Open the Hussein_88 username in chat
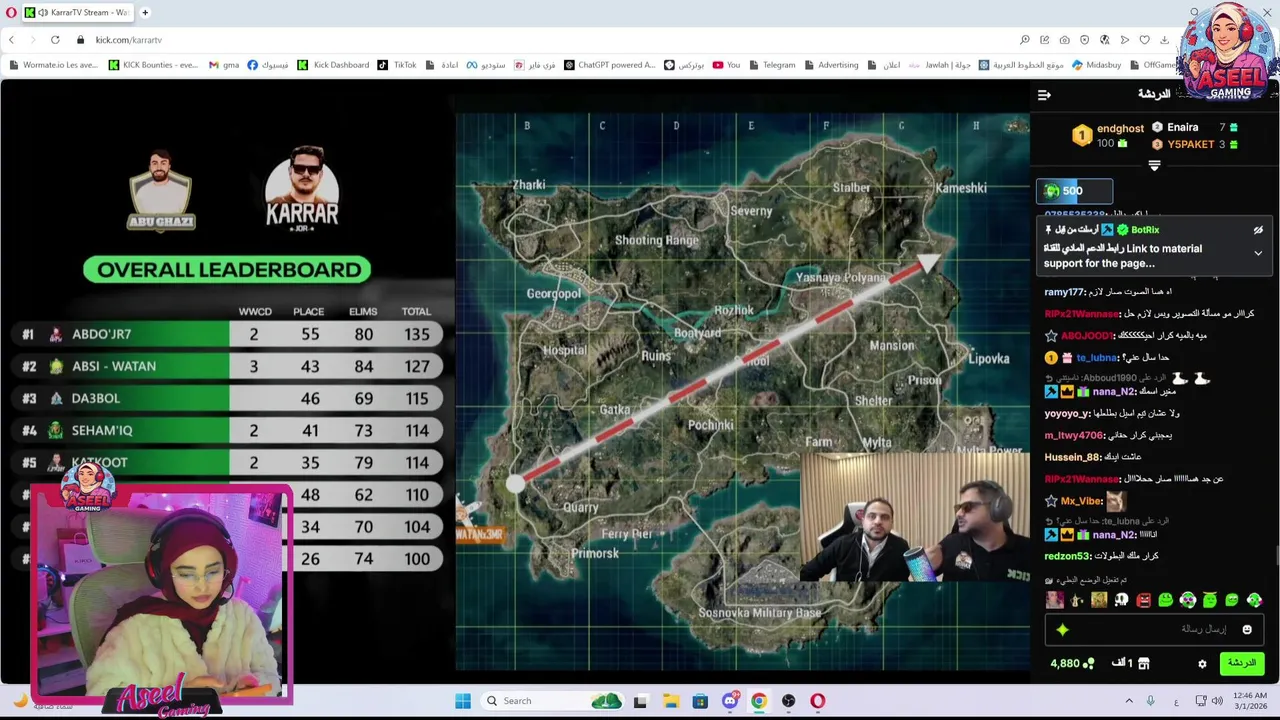 tap(1072, 457)
